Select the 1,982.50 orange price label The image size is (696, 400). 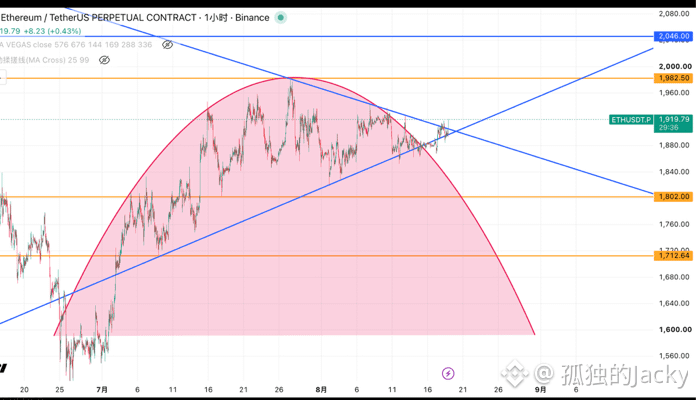click(673, 78)
